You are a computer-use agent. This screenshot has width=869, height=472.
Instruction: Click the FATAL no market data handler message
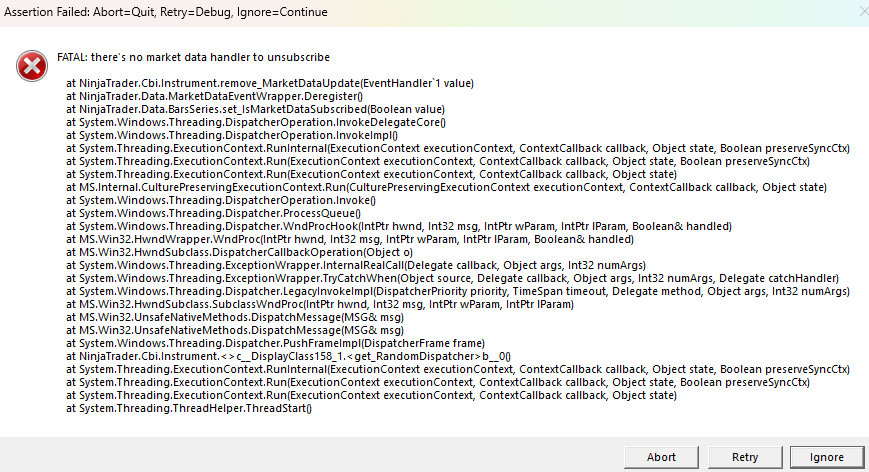194,57
